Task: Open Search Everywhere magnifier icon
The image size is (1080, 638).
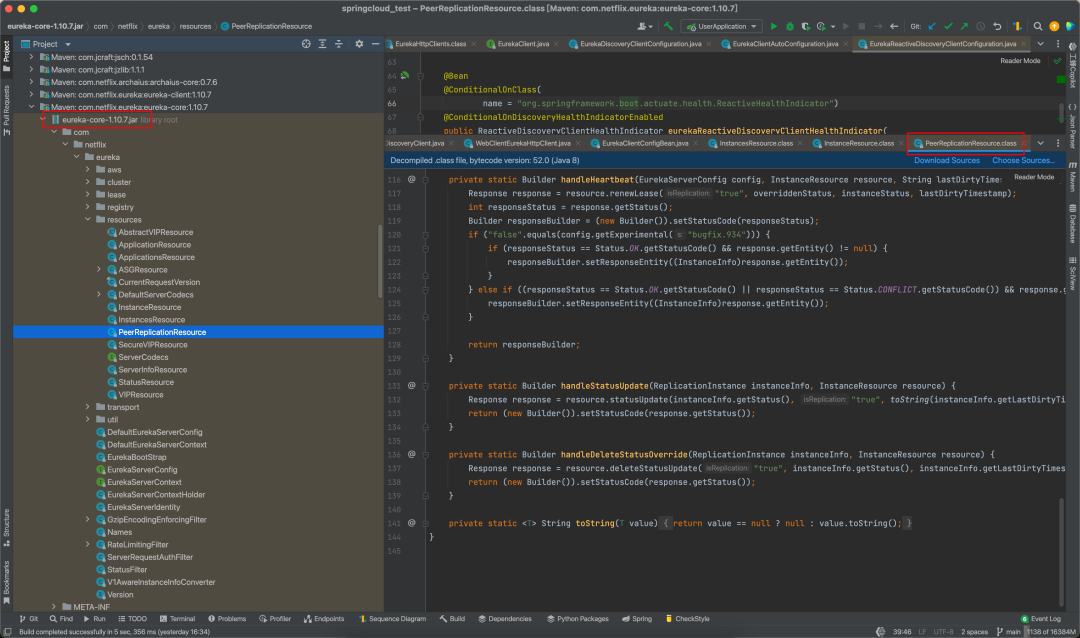Action: [x=1037, y=26]
